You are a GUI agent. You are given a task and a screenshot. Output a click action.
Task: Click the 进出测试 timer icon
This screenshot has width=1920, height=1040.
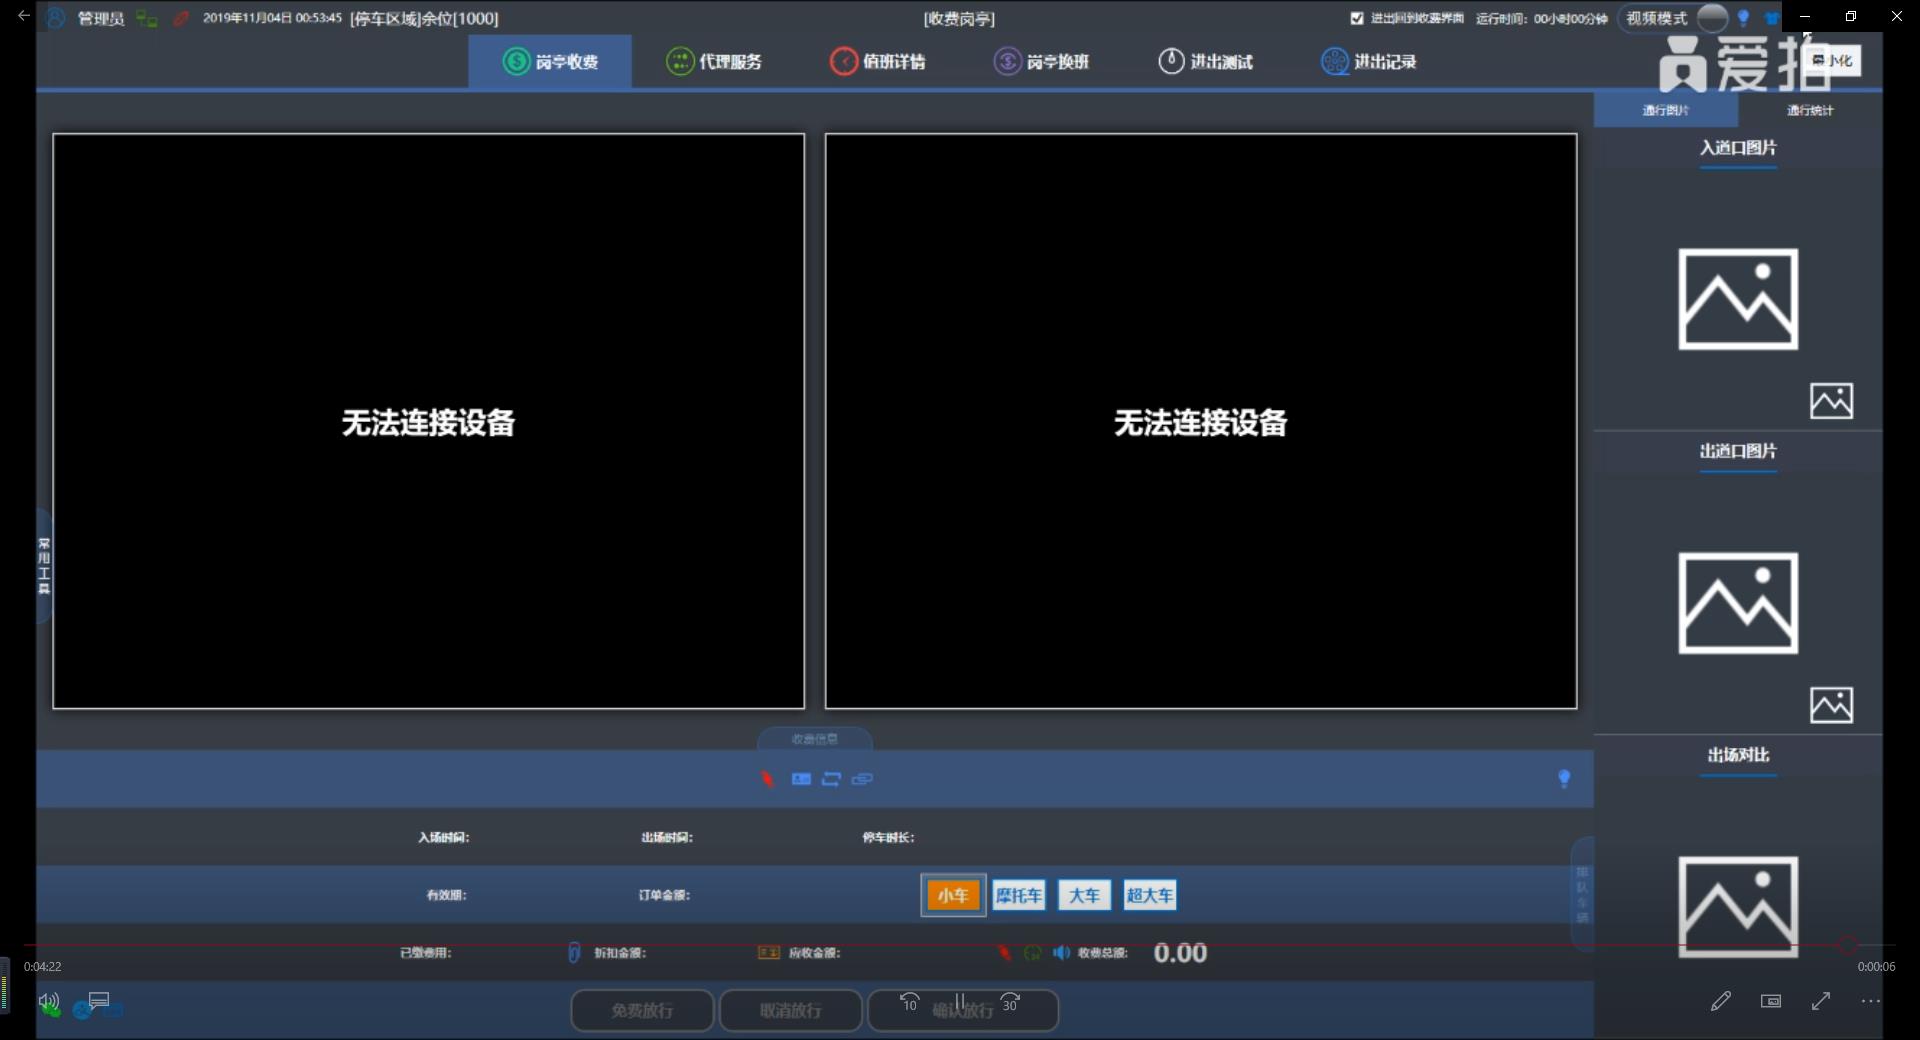pos(1170,62)
